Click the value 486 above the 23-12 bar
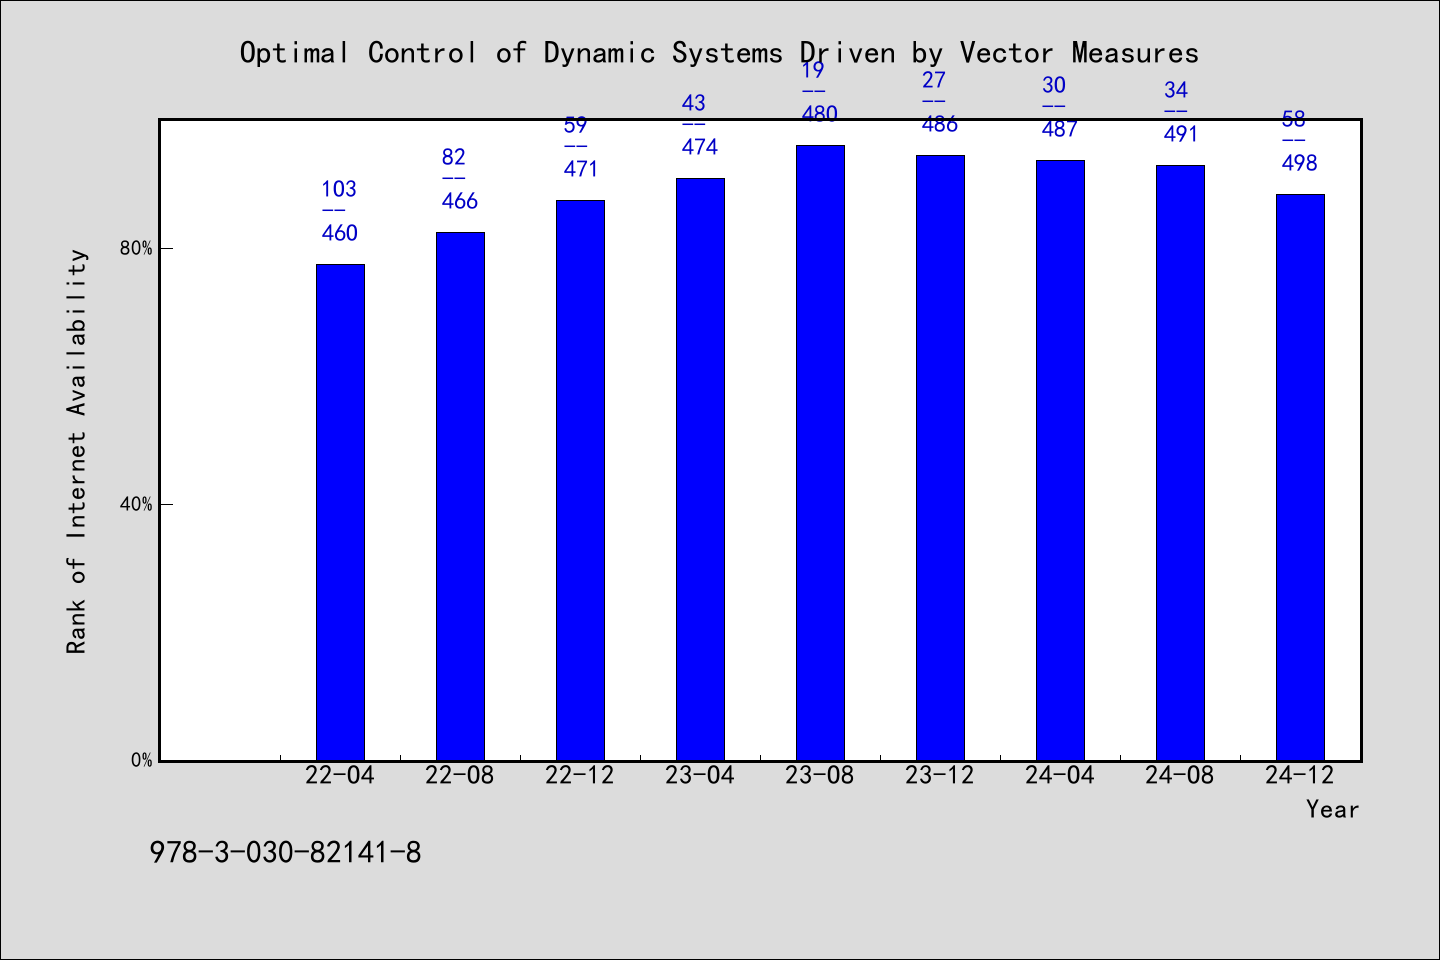1440x960 pixels. (x=940, y=124)
